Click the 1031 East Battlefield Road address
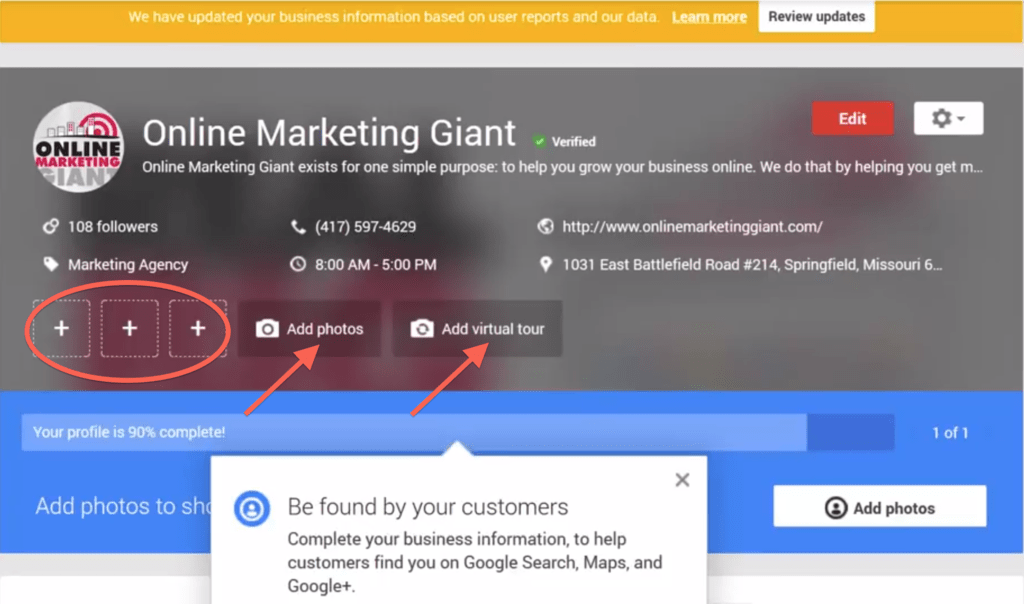1024x604 pixels. tap(752, 264)
